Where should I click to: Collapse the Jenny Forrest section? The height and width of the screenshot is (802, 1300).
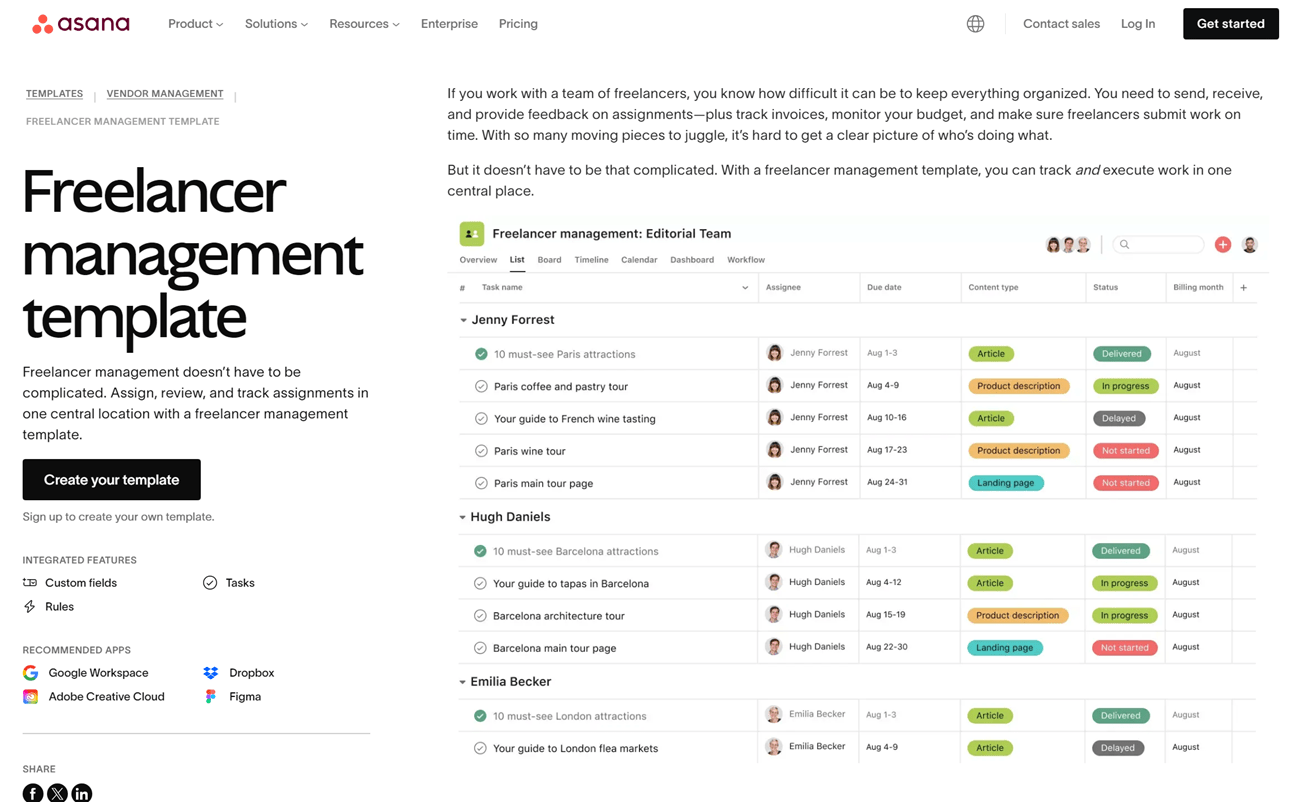coord(463,320)
